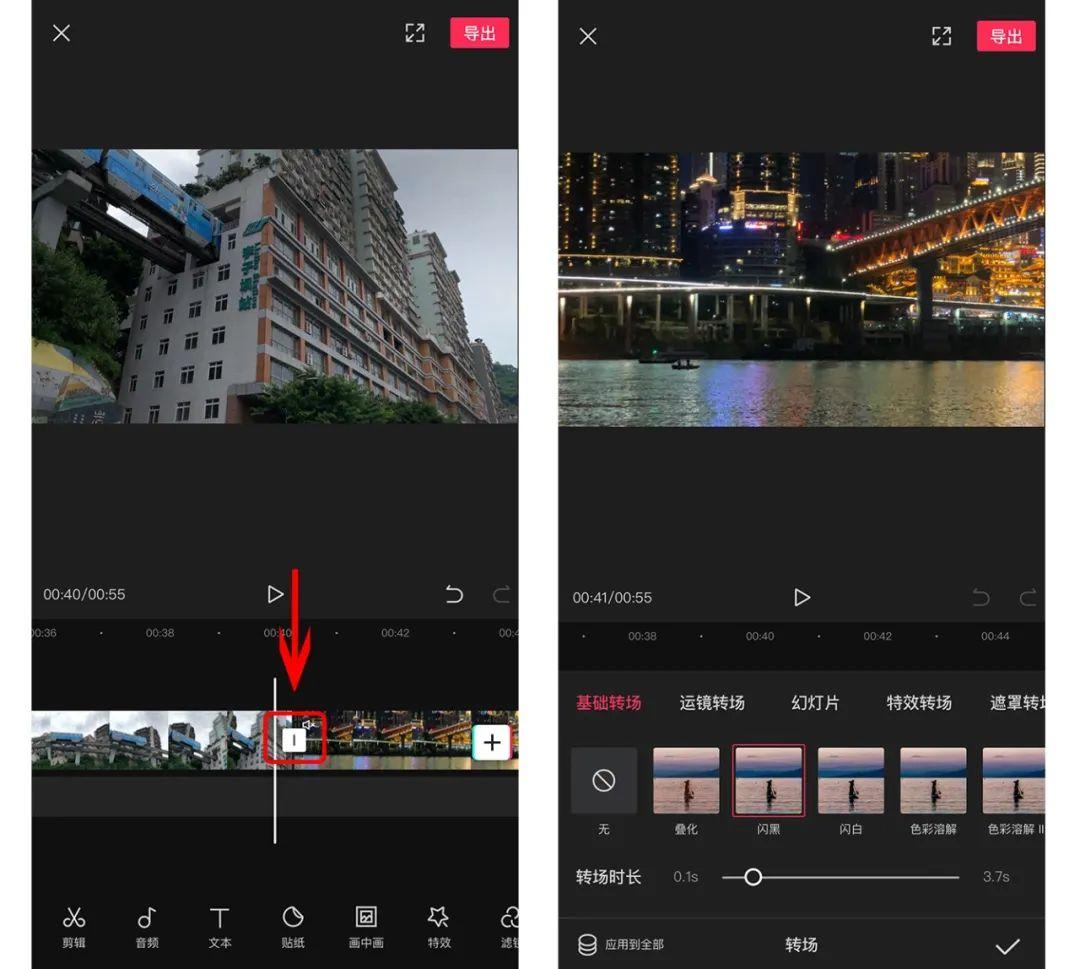Open the 音频 audio tool
This screenshot has width=1080, height=969.
147,927
